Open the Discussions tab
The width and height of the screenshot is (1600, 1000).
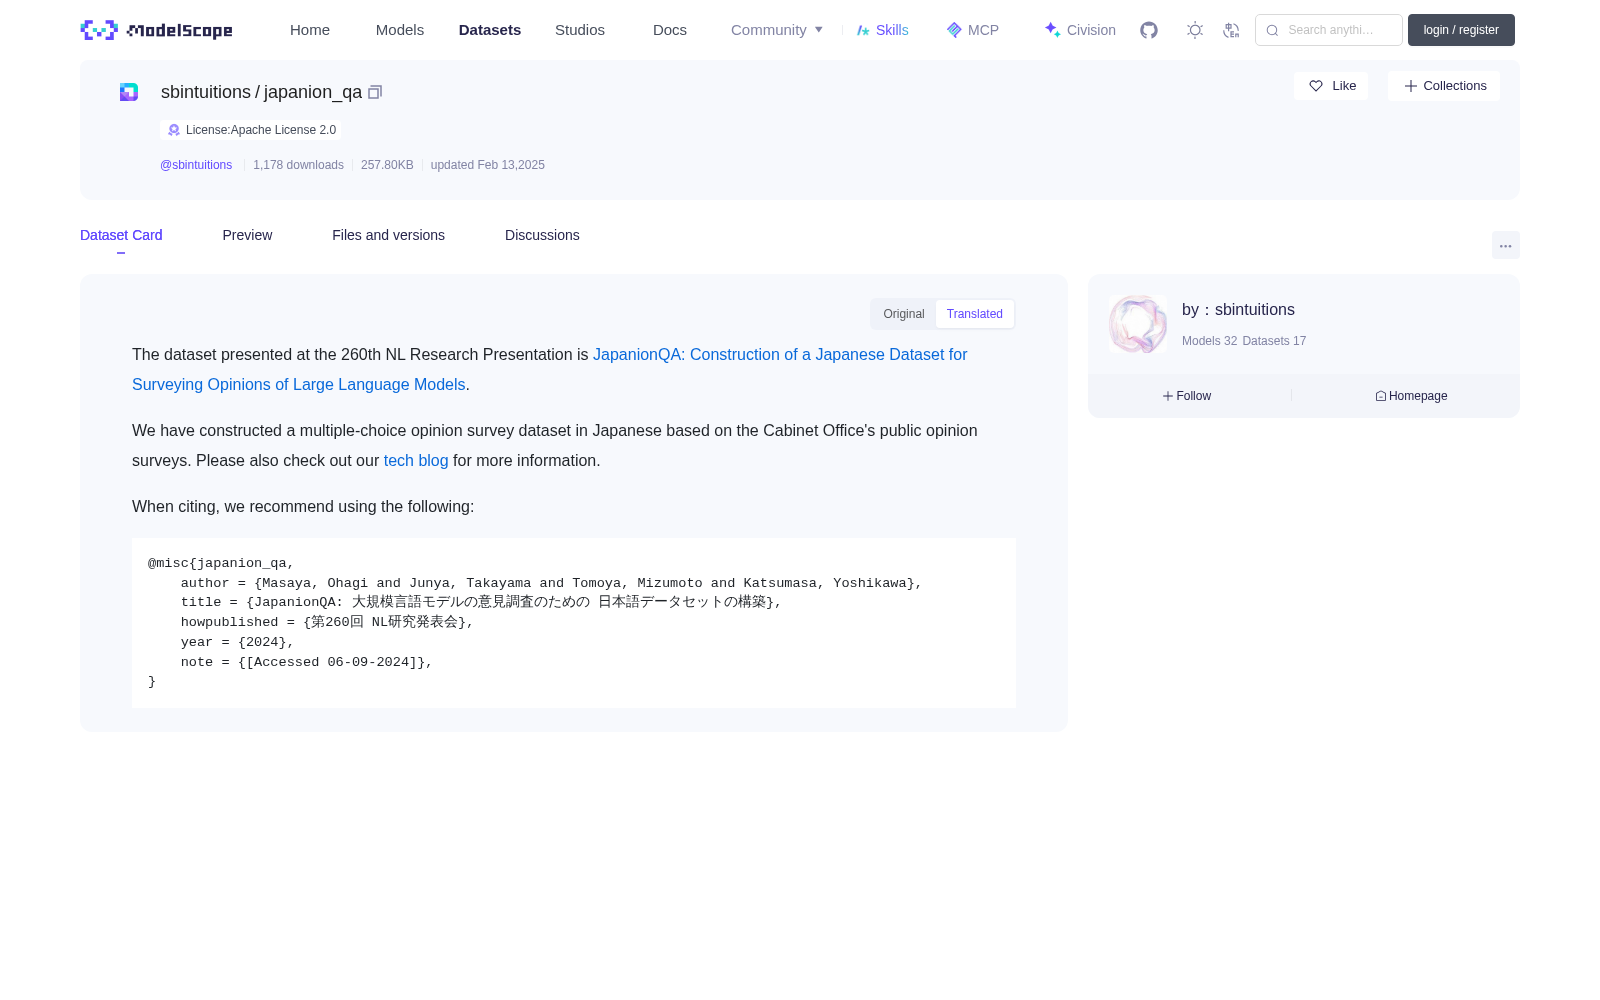542,235
